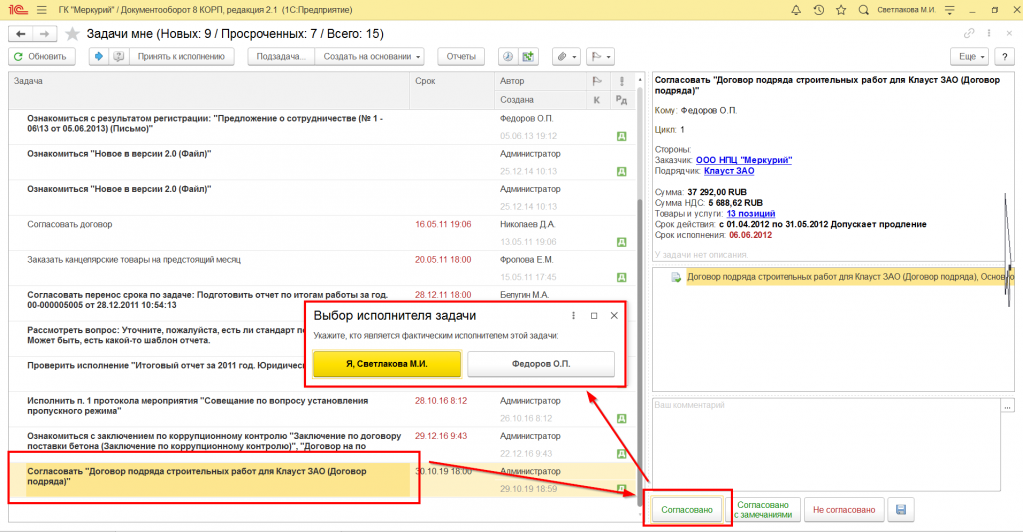Maximize the Выбор исполнителя задачи dialog
Image resolution: width=1023 pixels, height=532 pixels.
click(x=594, y=316)
